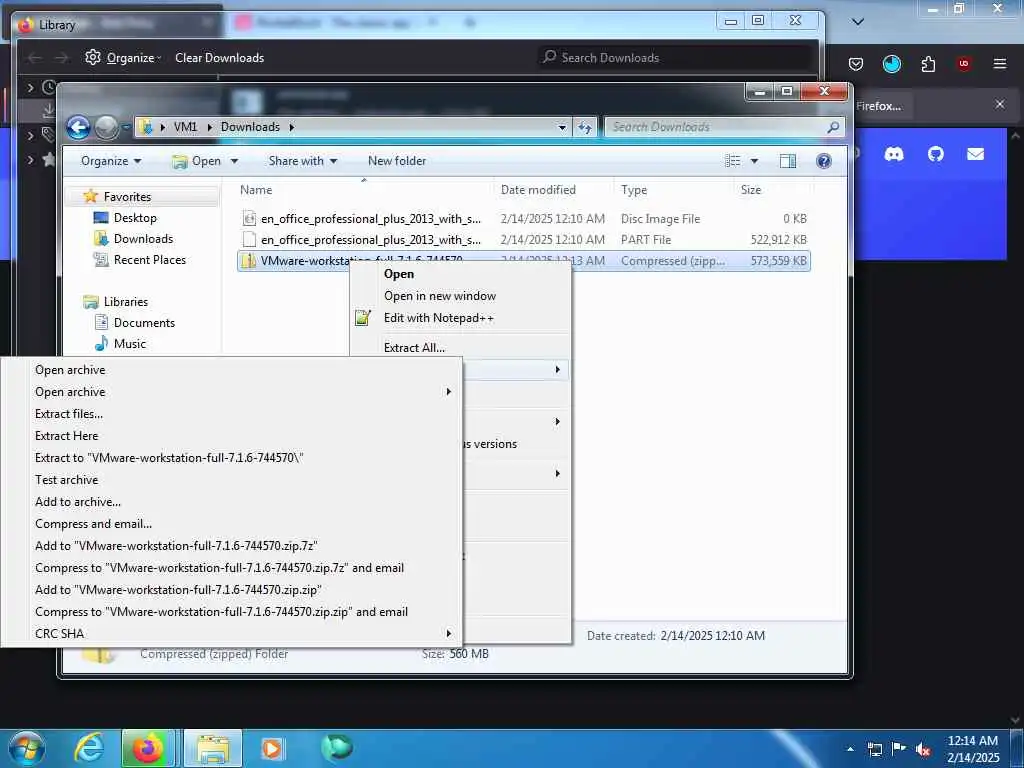Click the GitHub icon on the web page
The height and width of the screenshot is (768, 1024).
pos(936,154)
